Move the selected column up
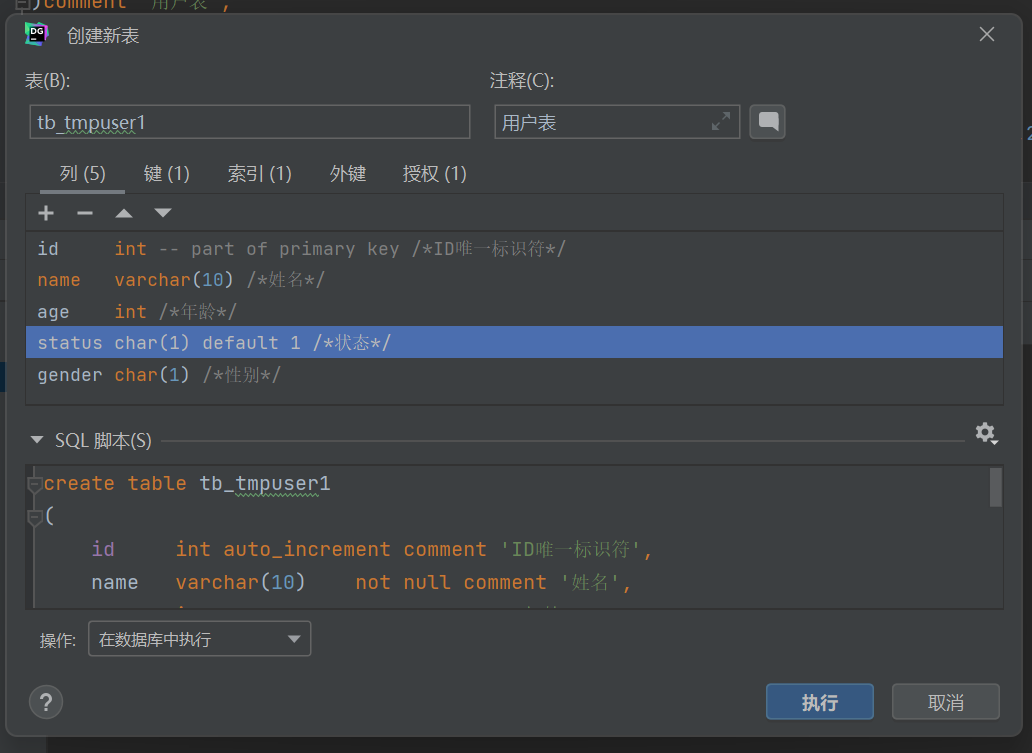 point(123,213)
